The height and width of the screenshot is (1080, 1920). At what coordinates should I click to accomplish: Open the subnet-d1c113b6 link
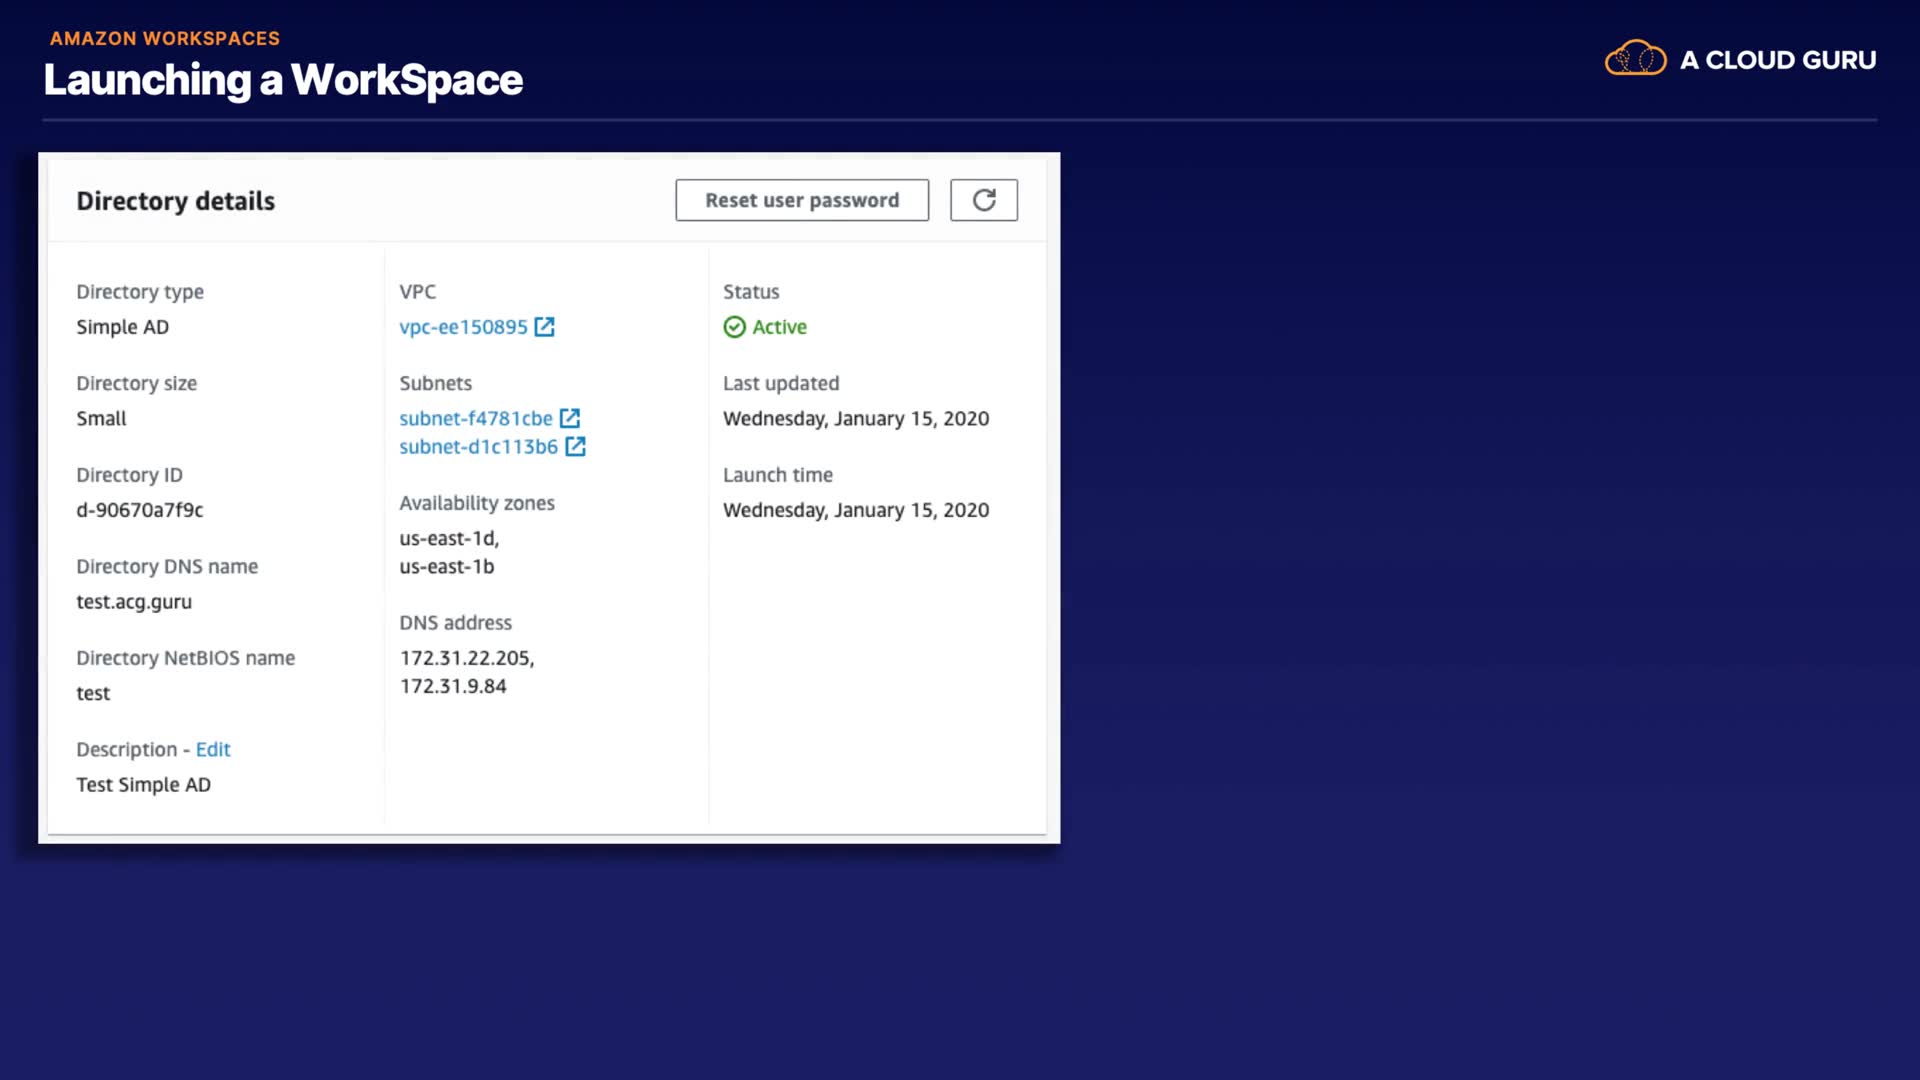[x=478, y=447]
